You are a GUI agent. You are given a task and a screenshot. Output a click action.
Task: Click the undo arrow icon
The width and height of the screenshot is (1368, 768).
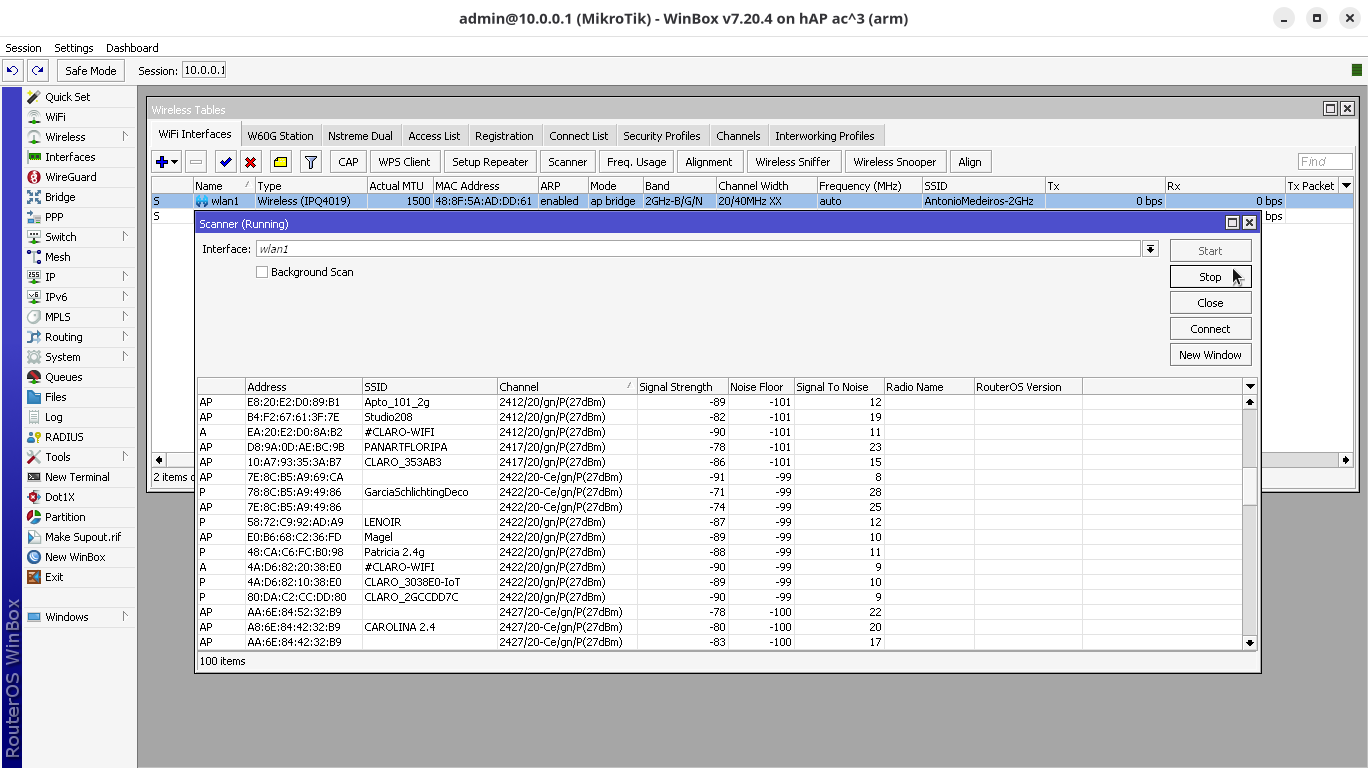click(13, 70)
